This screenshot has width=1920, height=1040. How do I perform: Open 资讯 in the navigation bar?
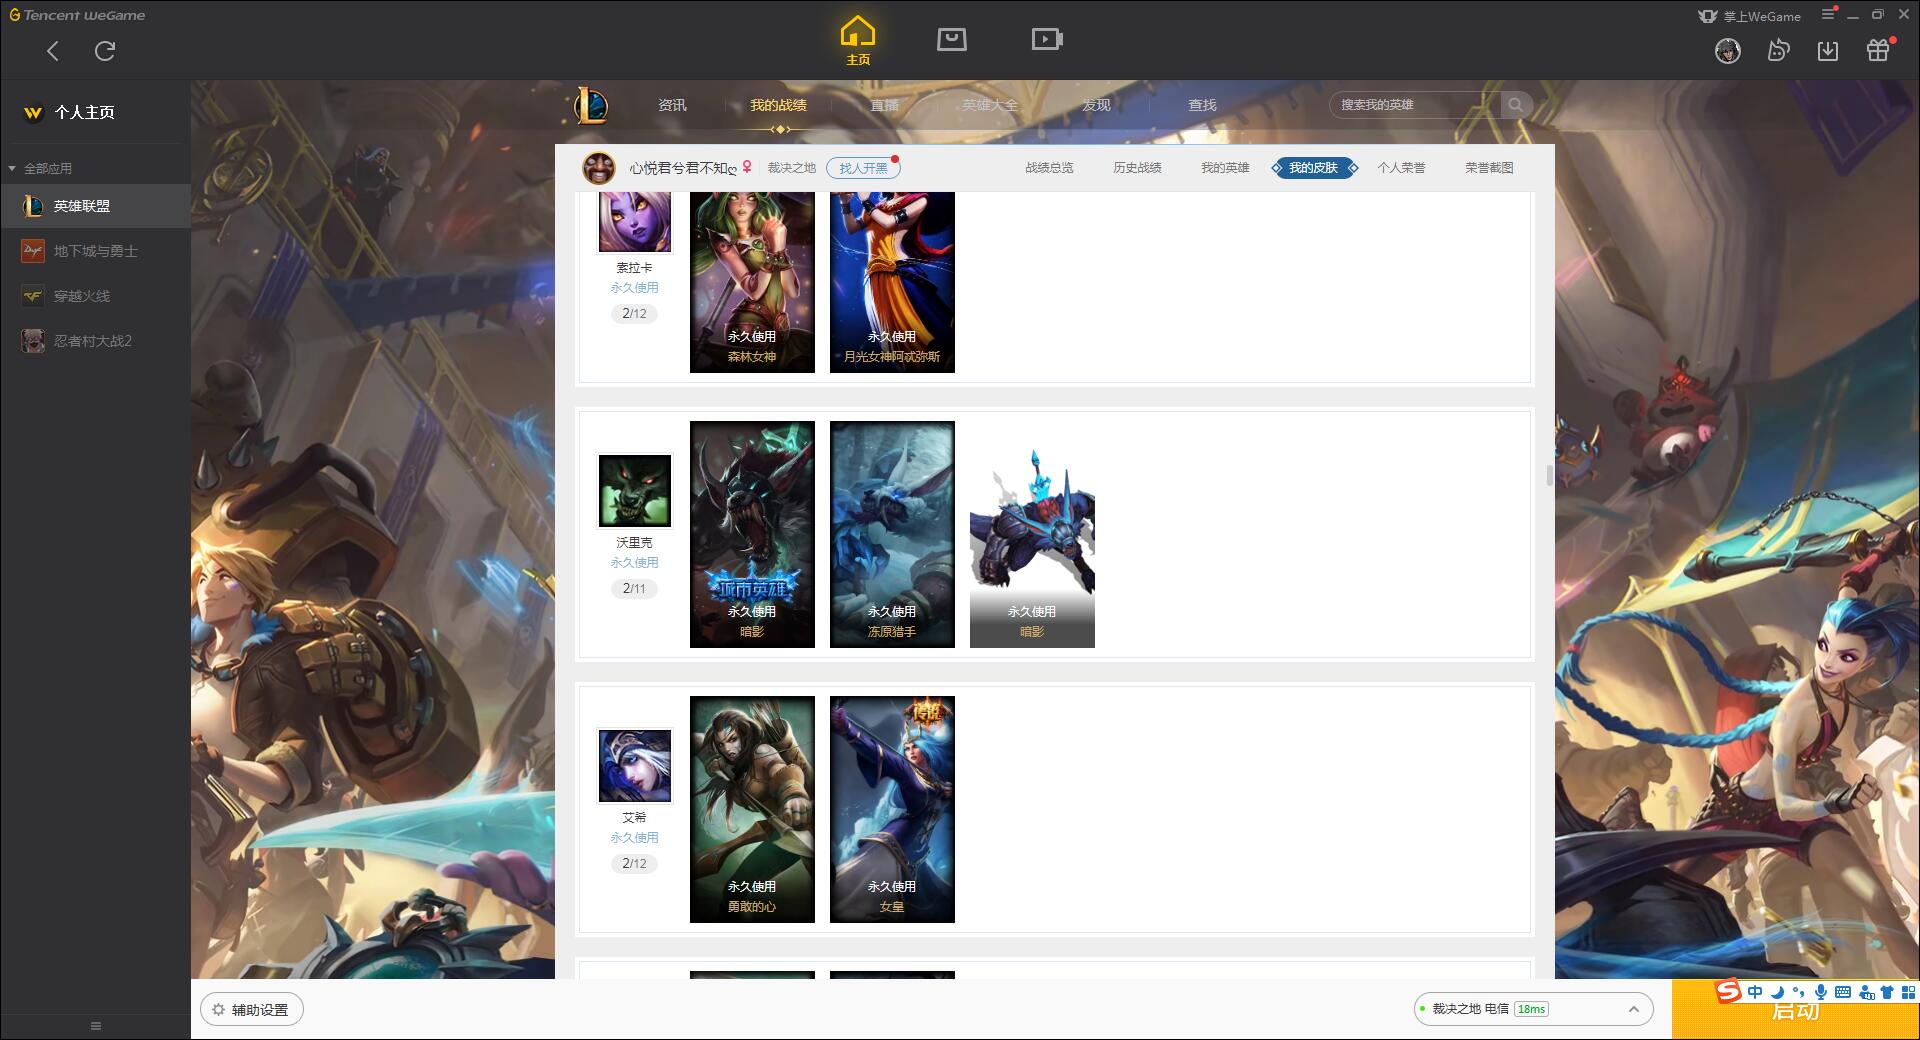pos(672,105)
